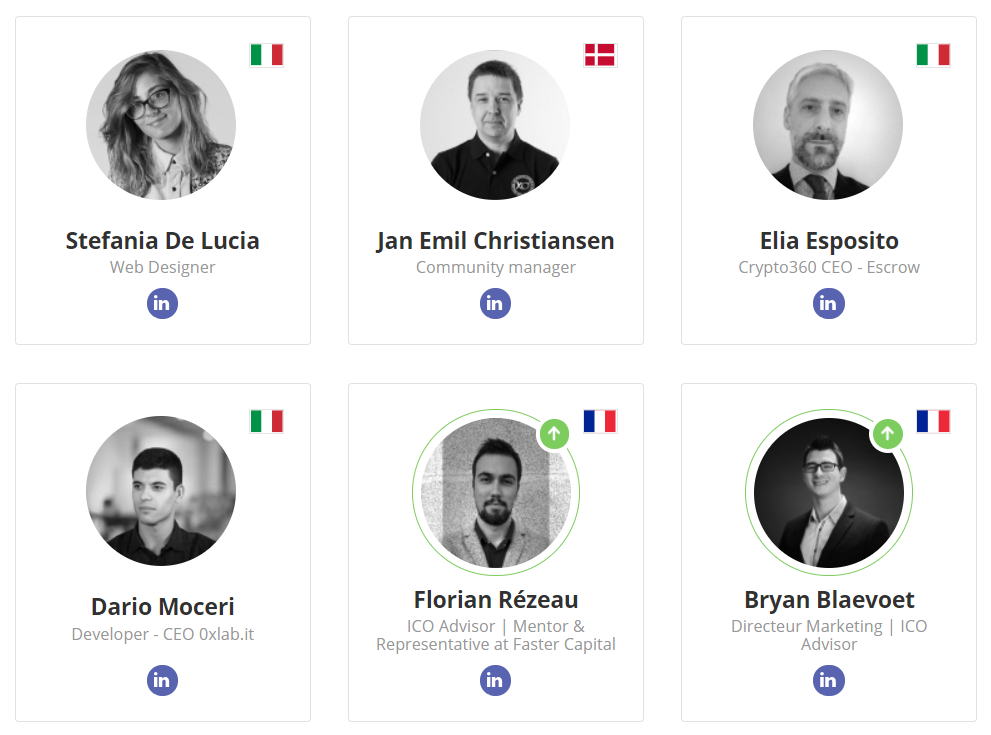Select Stefania De Lucia's profile photo
This screenshot has width=991, height=735.
161,125
